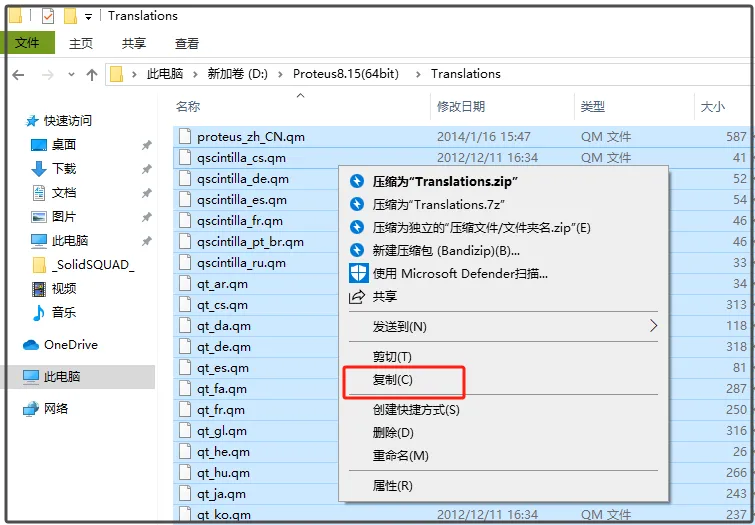Expand the chevron after Proteus8.15(64bit) breadcrumb

coord(418,74)
